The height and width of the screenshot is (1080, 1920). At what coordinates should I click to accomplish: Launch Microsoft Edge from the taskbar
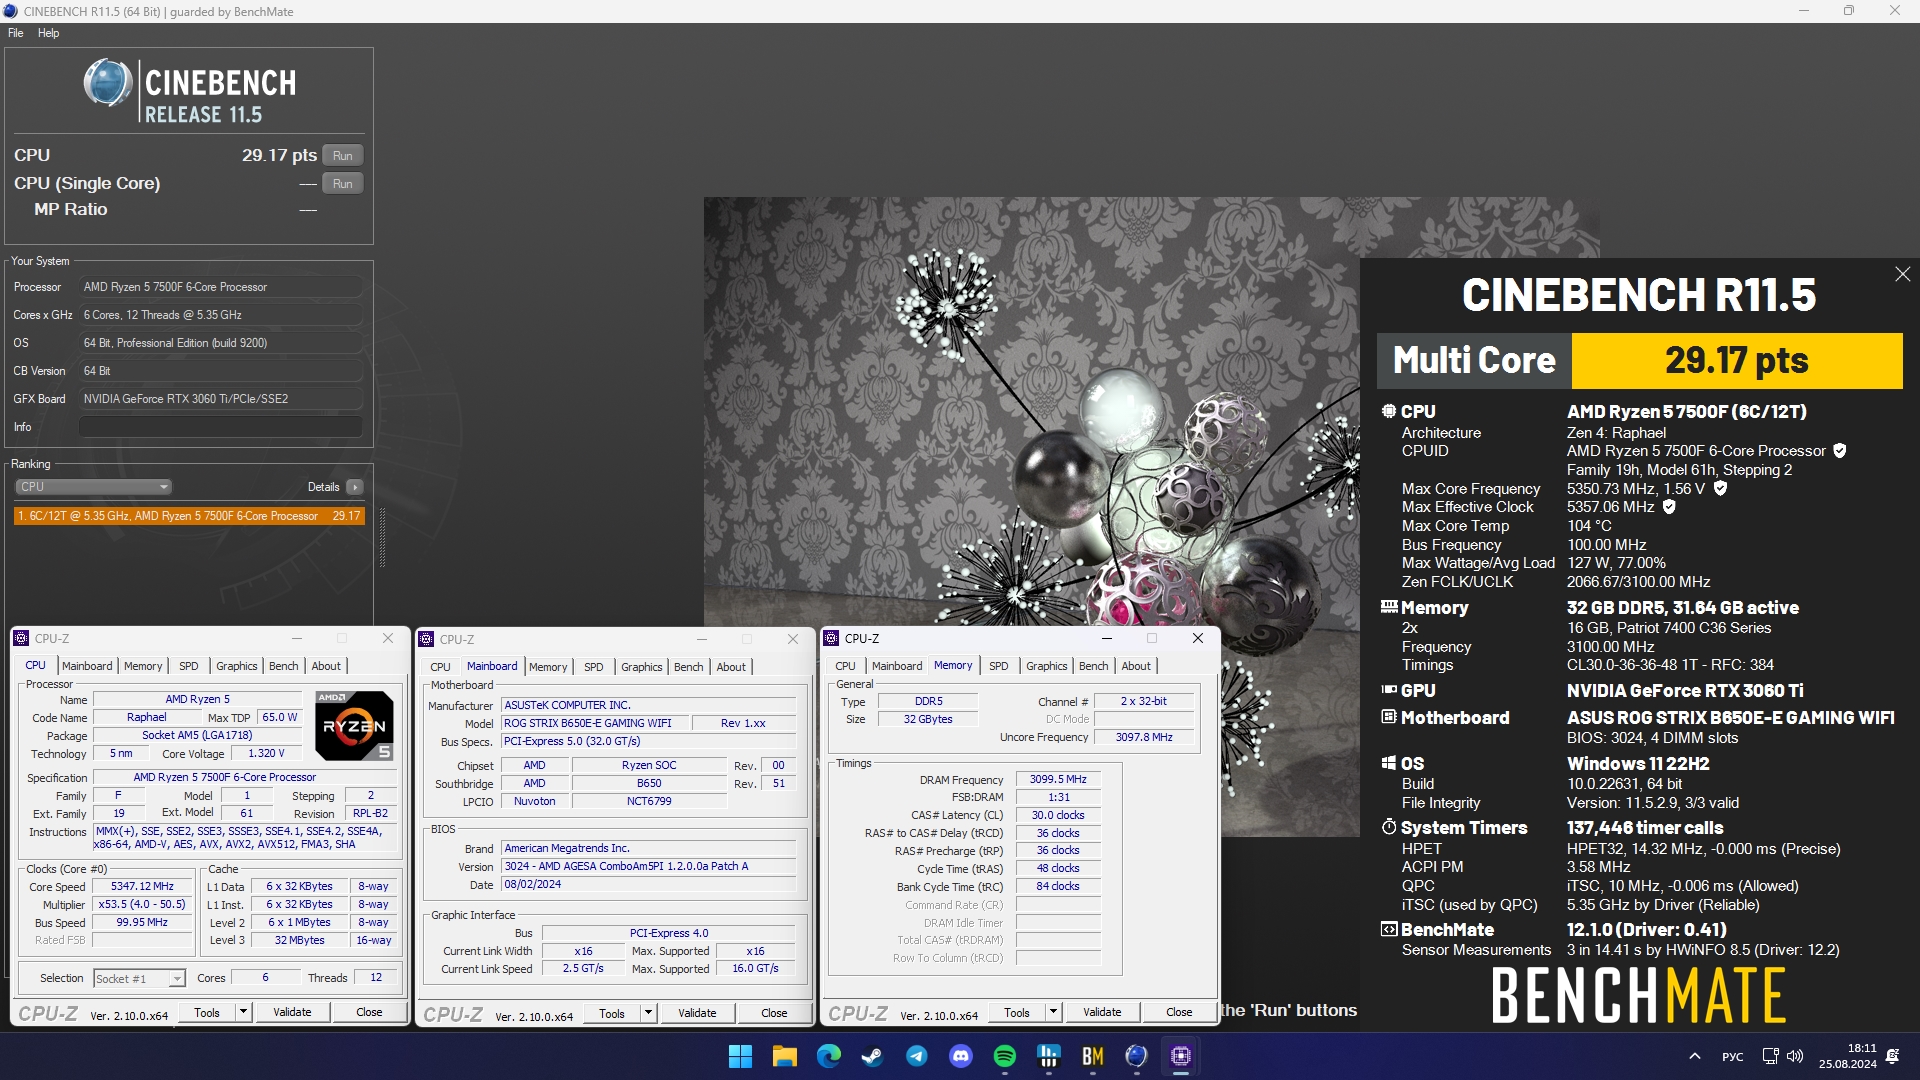coord(828,1056)
